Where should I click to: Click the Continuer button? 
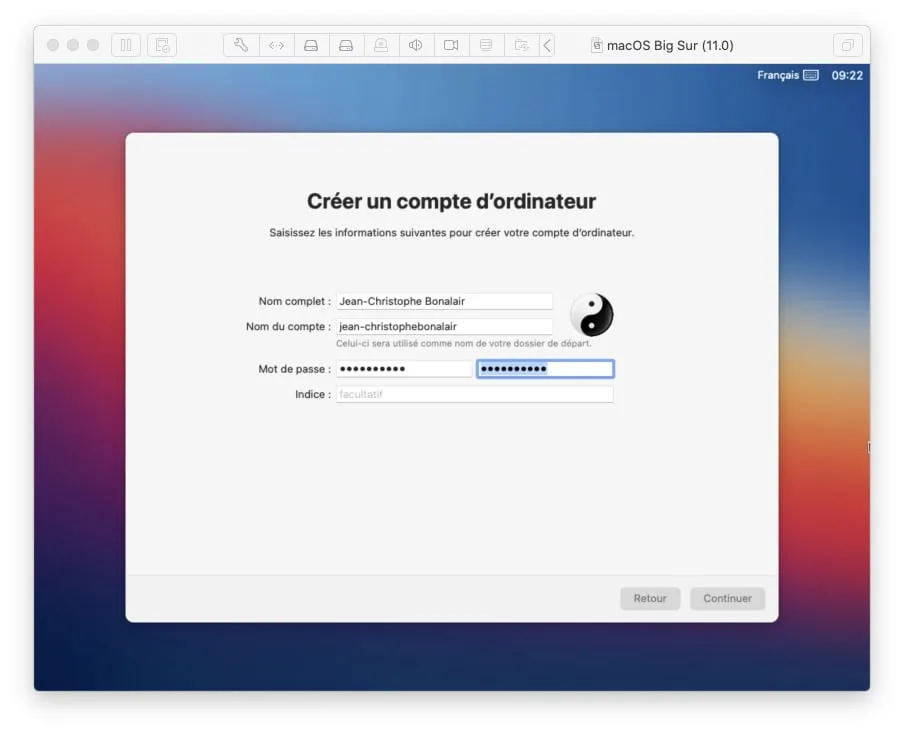[x=727, y=598]
